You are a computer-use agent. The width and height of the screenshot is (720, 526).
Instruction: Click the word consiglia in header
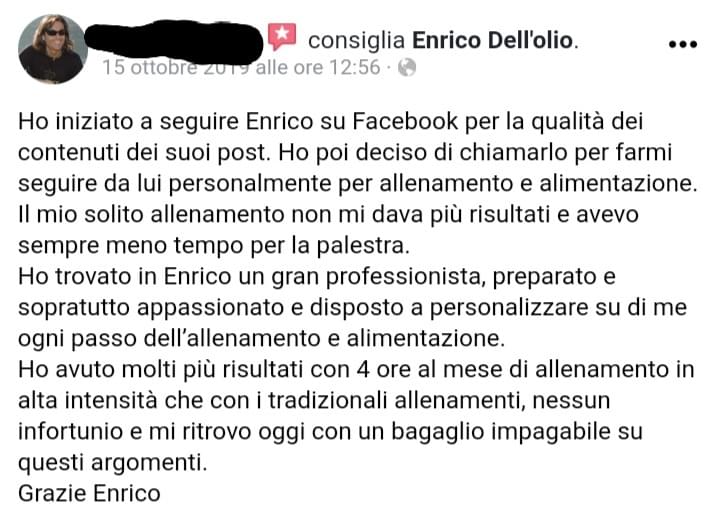pos(356,41)
